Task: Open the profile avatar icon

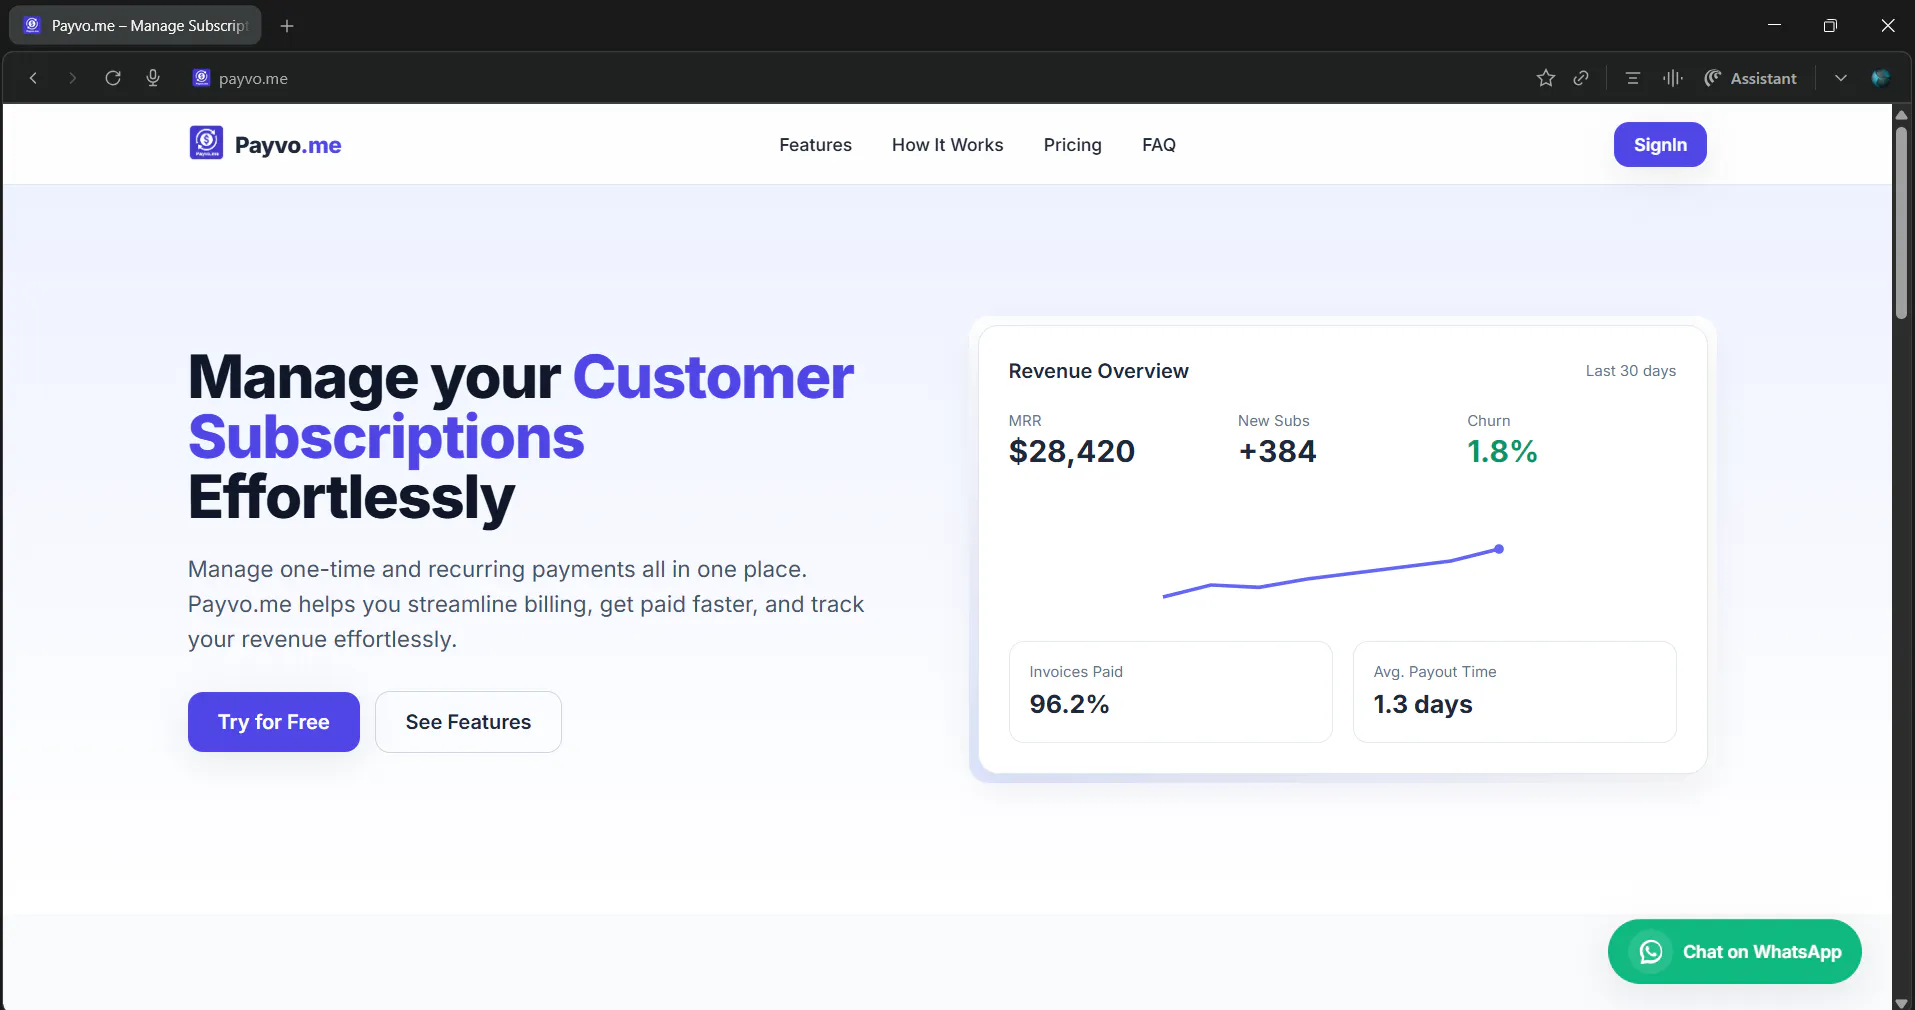Action: [x=1880, y=78]
